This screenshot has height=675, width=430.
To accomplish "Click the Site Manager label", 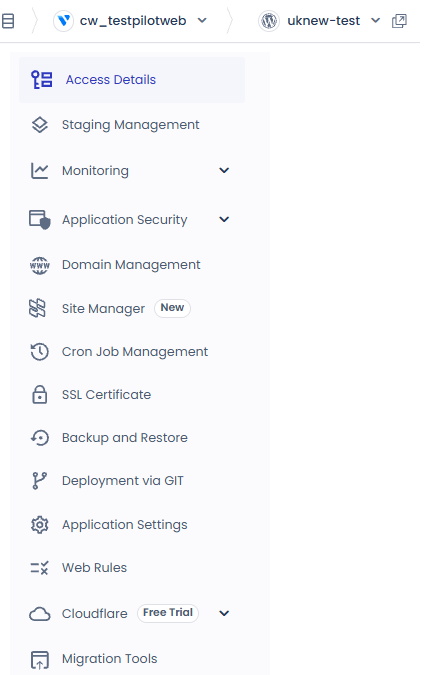I will [x=103, y=309].
